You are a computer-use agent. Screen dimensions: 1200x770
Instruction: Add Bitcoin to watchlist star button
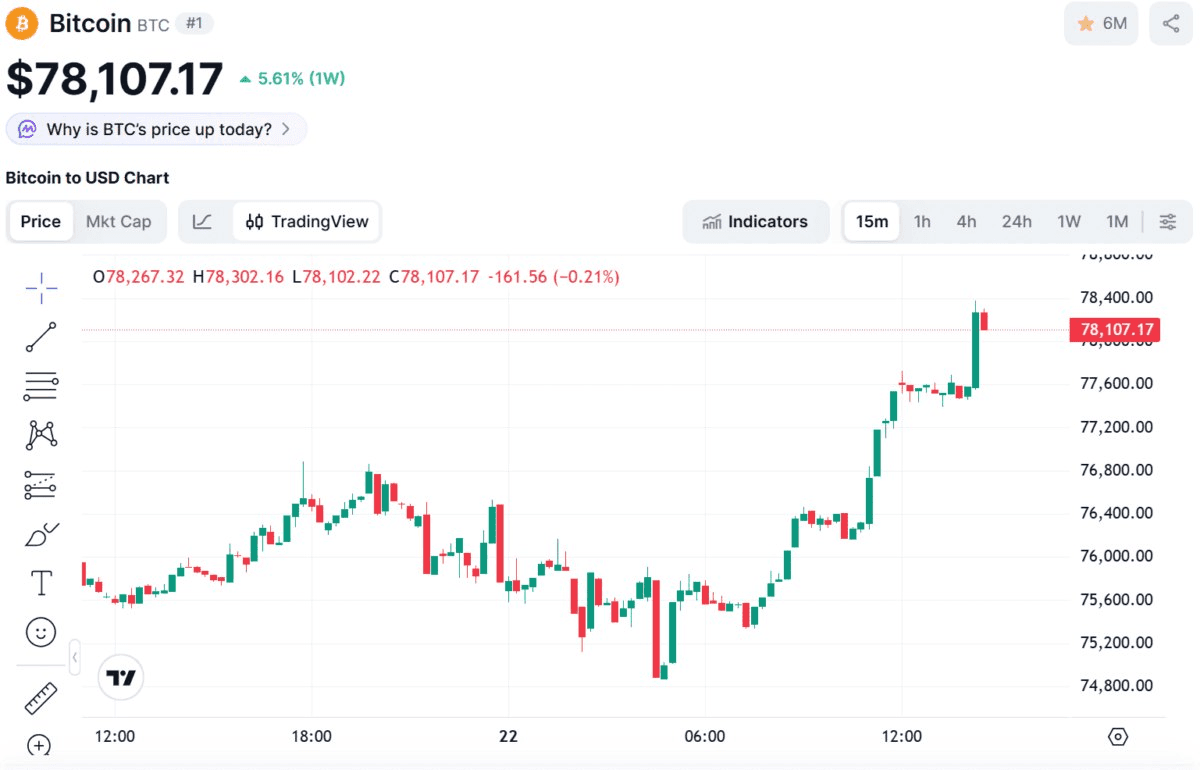point(1101,24)
